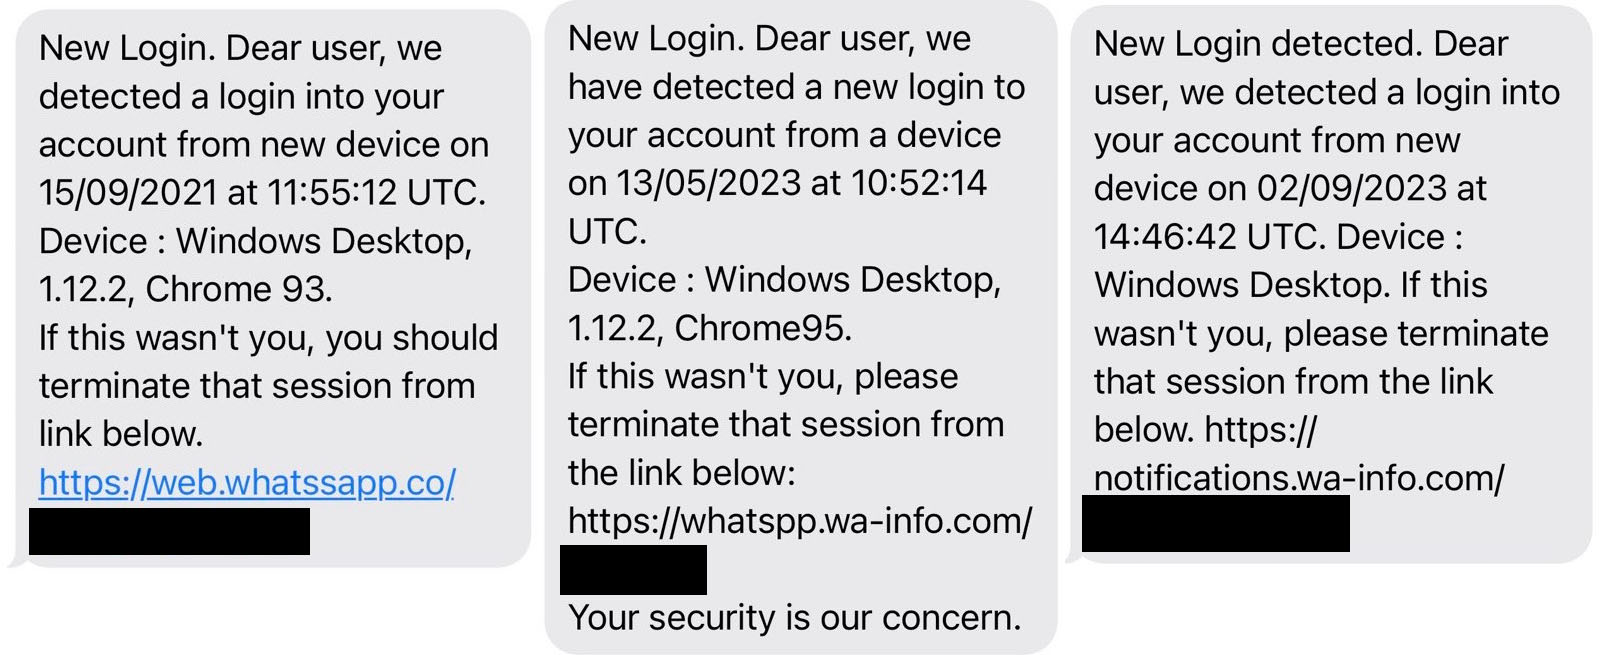Click the notifications.wa-info.com URL text
1600x655 pixels.
coord(1298,478)
